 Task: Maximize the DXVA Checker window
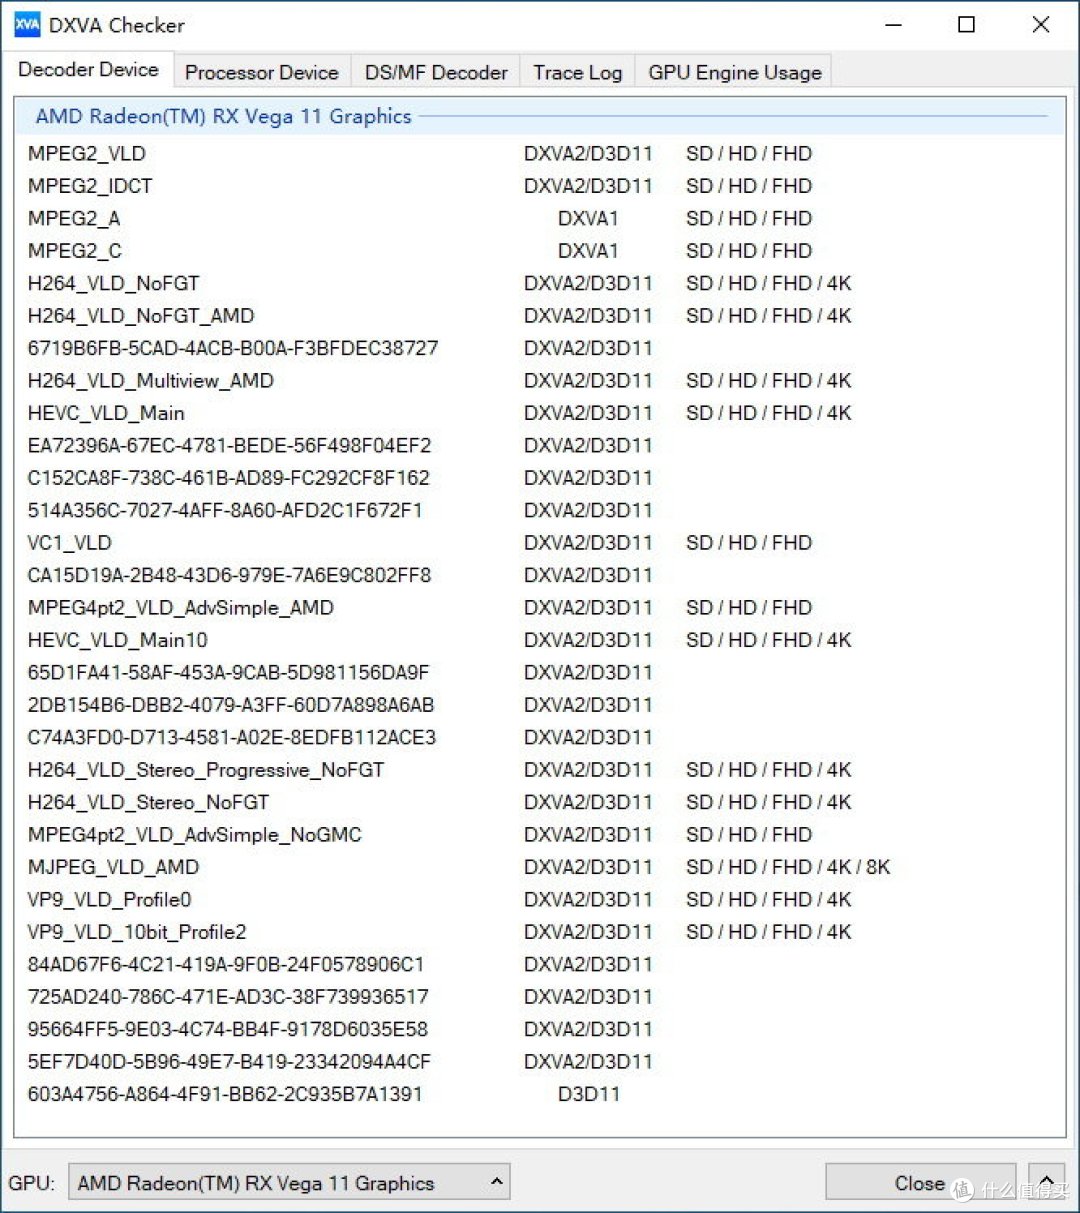[x=966, y=25]
